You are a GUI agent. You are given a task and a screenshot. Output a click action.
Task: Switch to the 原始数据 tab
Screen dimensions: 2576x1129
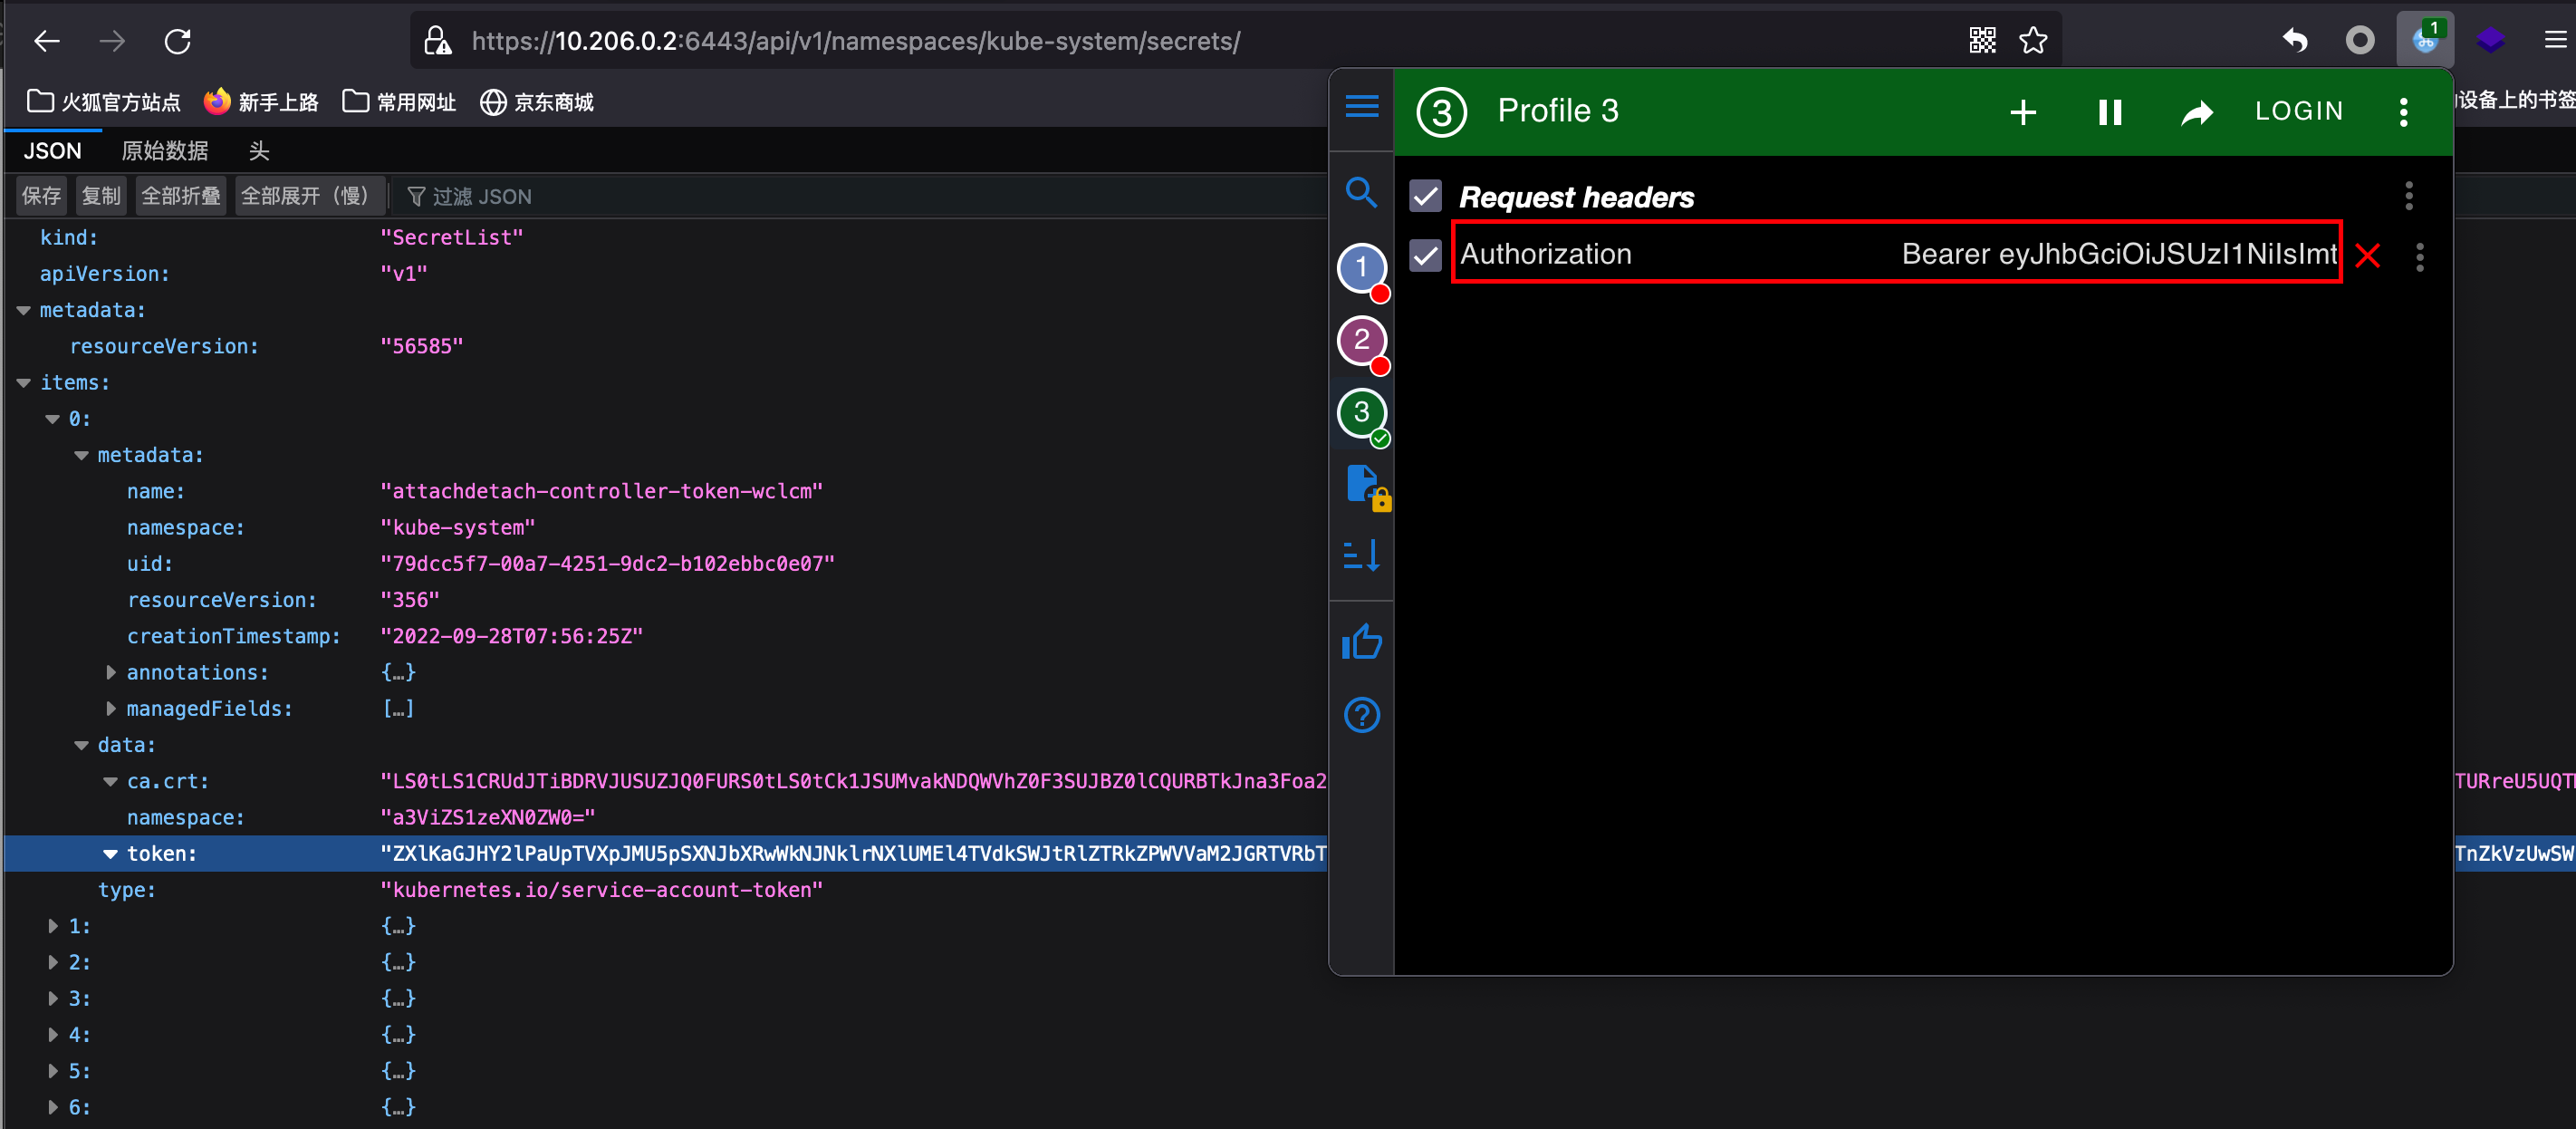click(x=164, y=151)
